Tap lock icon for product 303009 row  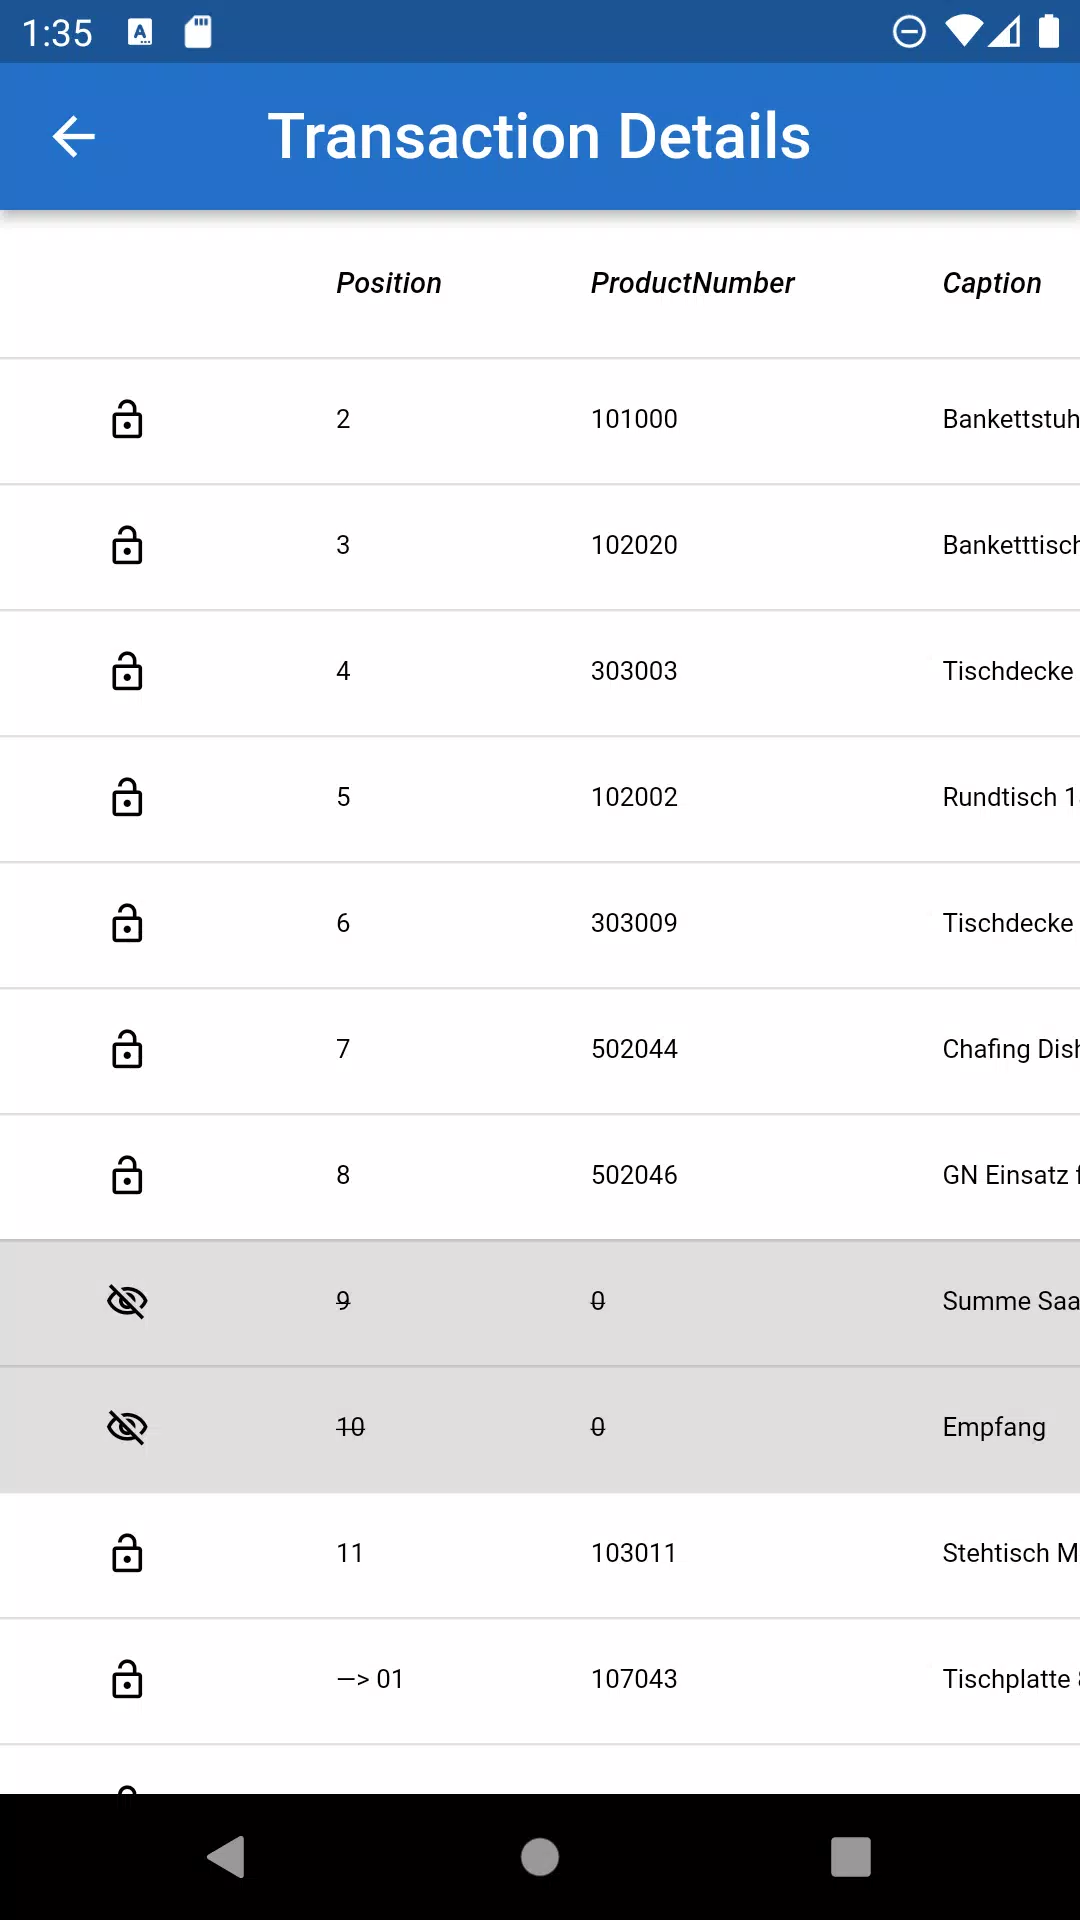coord(127,923)
